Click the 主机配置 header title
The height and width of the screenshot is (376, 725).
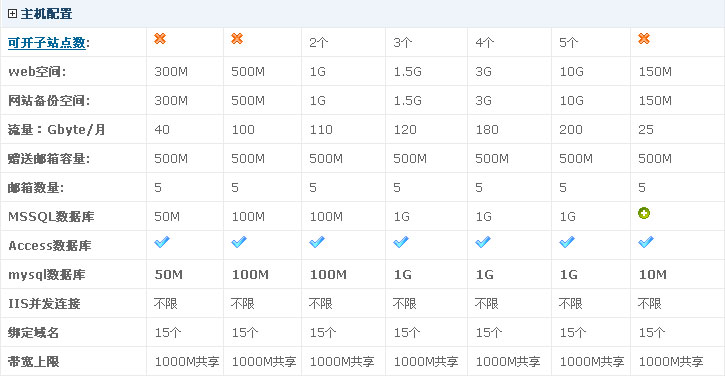click(x=46, y=14)
